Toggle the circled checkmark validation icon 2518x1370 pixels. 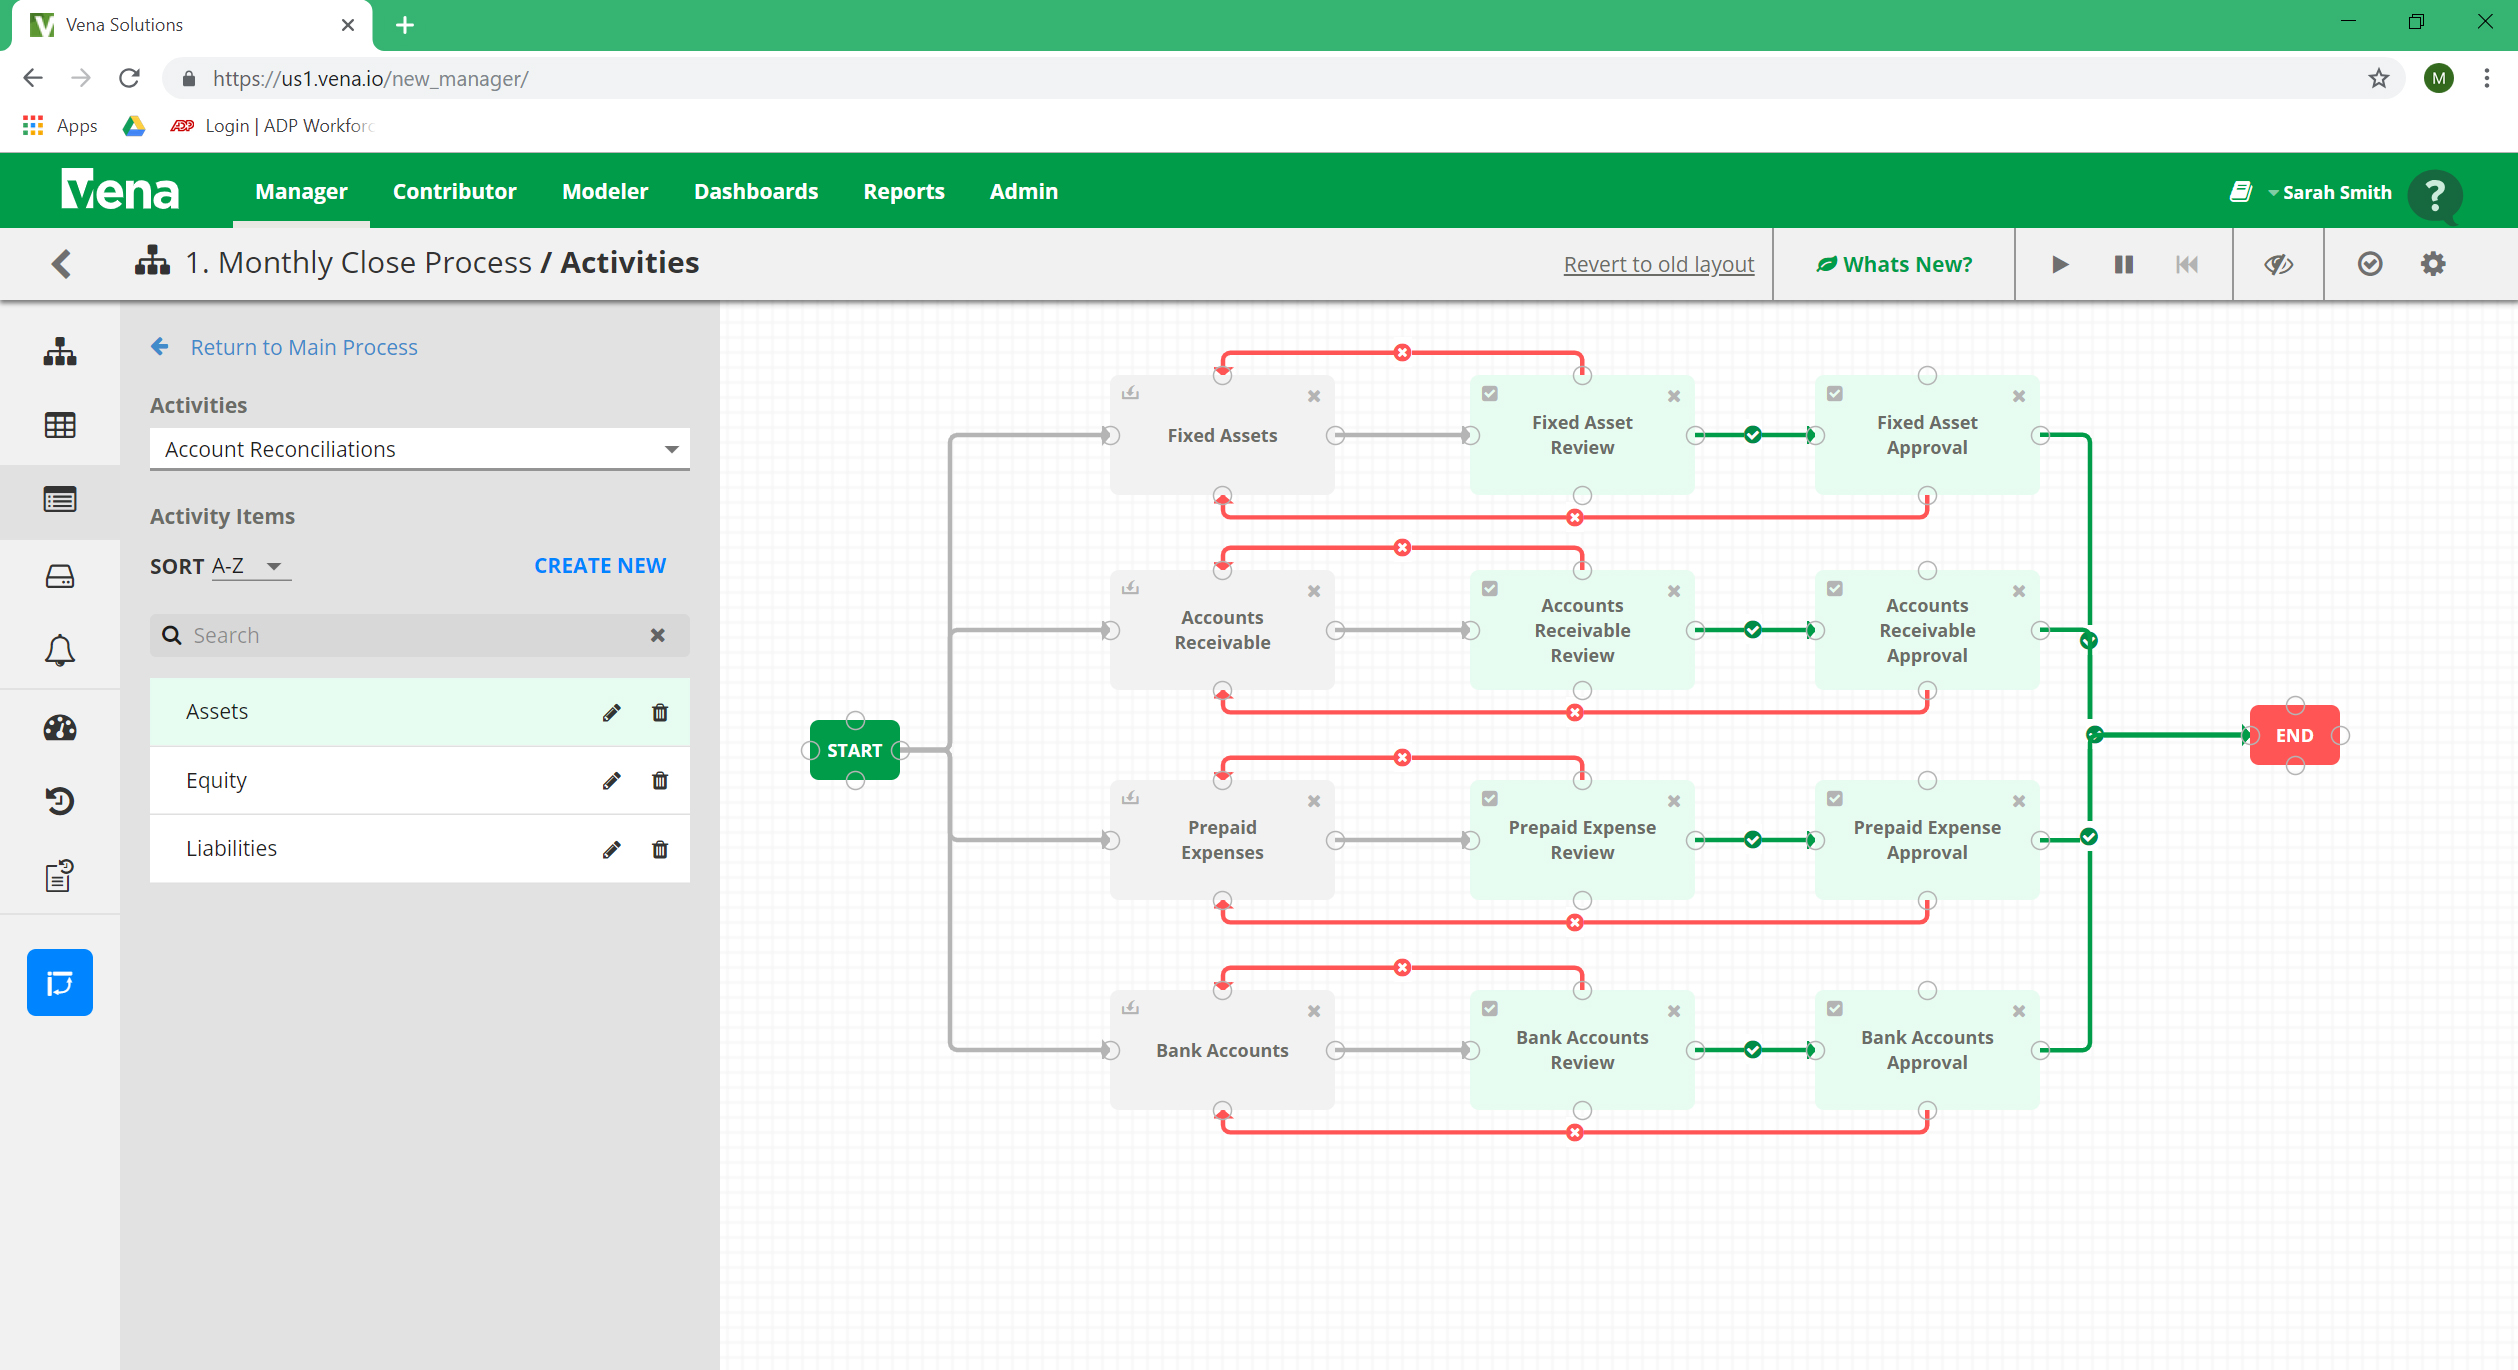click(2370, 263)
